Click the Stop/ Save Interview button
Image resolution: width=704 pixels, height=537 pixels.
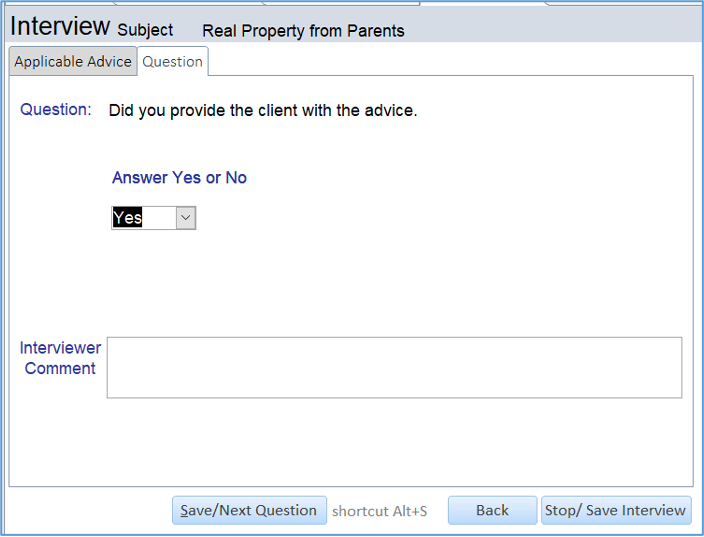pos(615,510)
